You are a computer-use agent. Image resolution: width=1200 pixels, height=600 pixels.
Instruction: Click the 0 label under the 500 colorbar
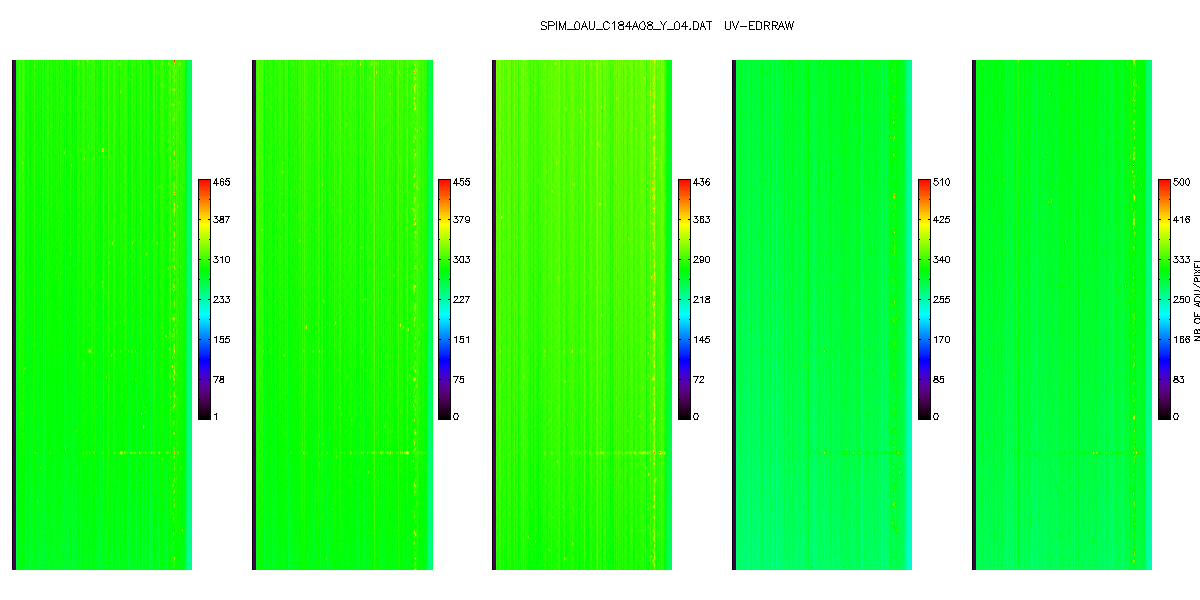1176,416
